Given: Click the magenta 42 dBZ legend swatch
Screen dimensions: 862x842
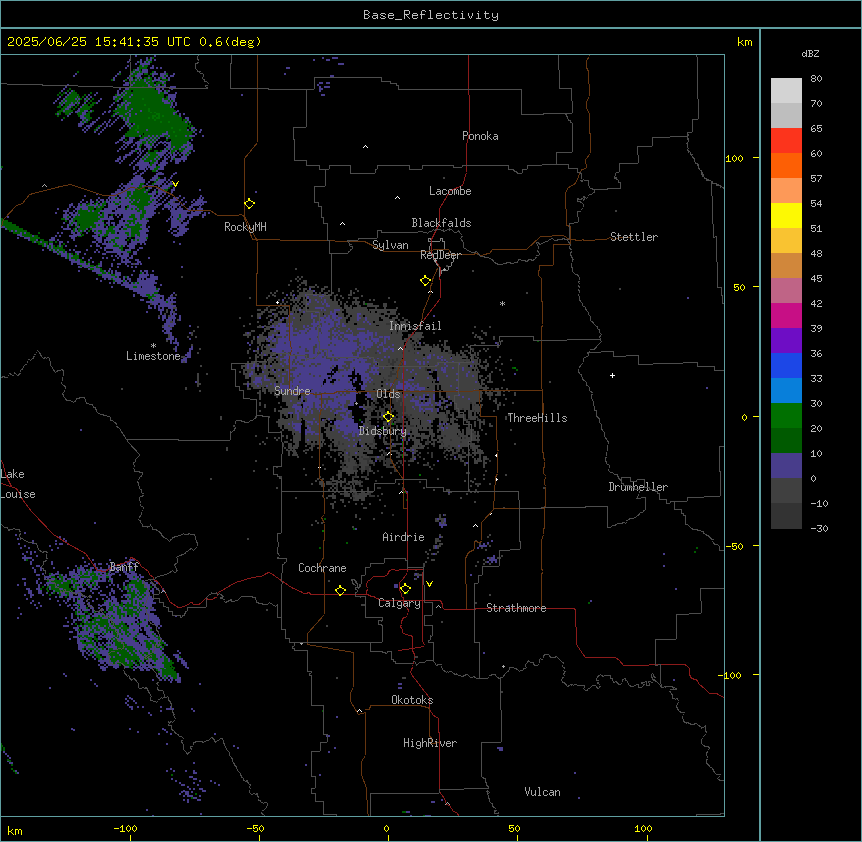Looking at the screenshot, I should (786, 315).
